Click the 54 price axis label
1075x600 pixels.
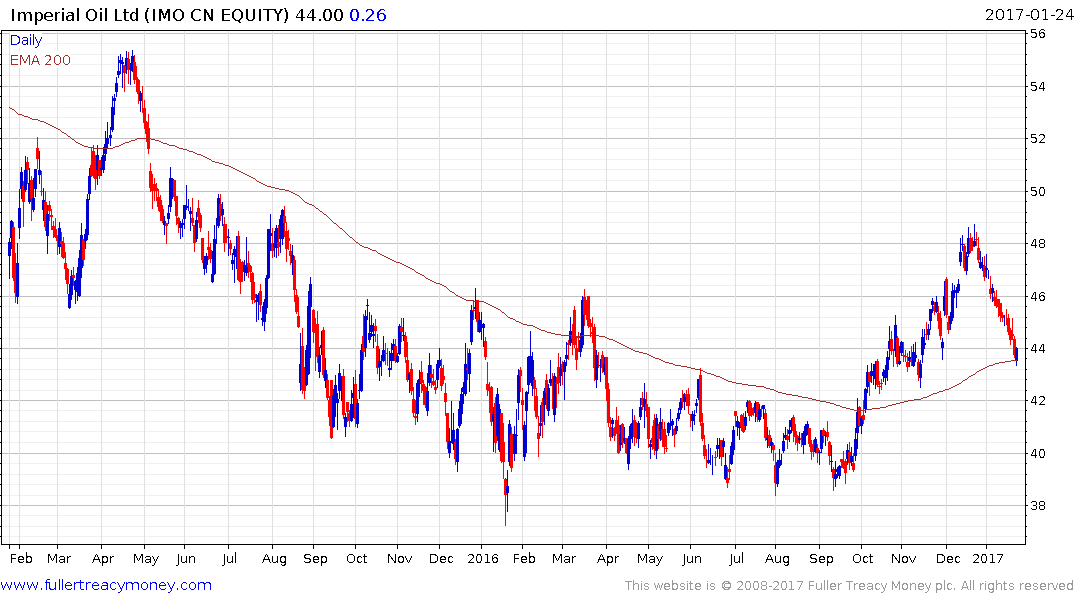1038,86
